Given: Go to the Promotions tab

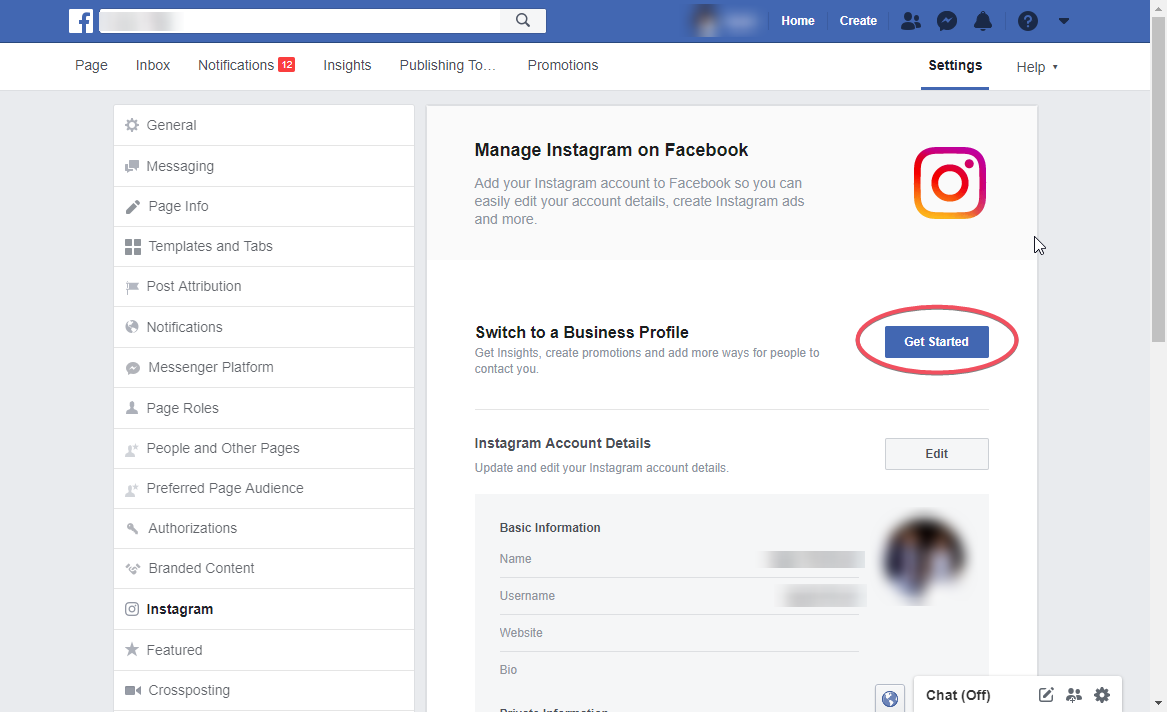Looking at the screenshot, I should click(563, 65).
